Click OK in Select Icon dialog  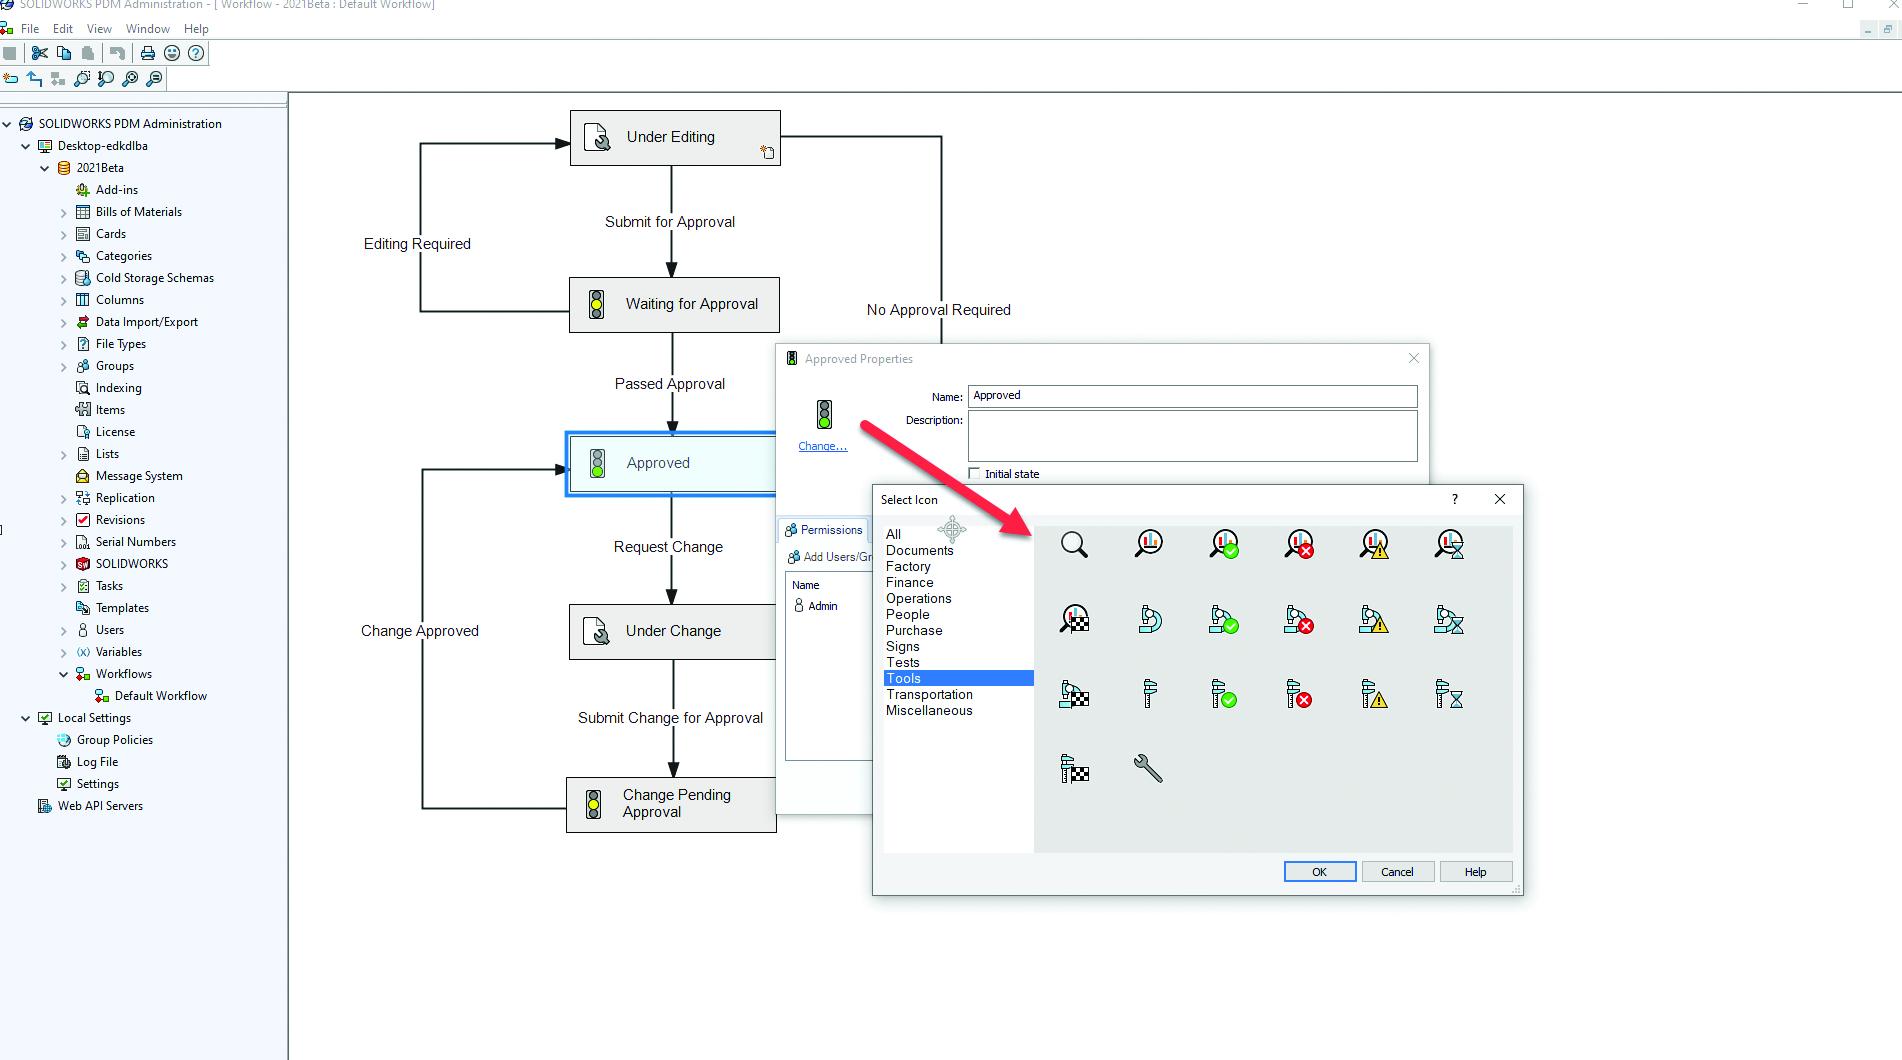coord(1320,872)
